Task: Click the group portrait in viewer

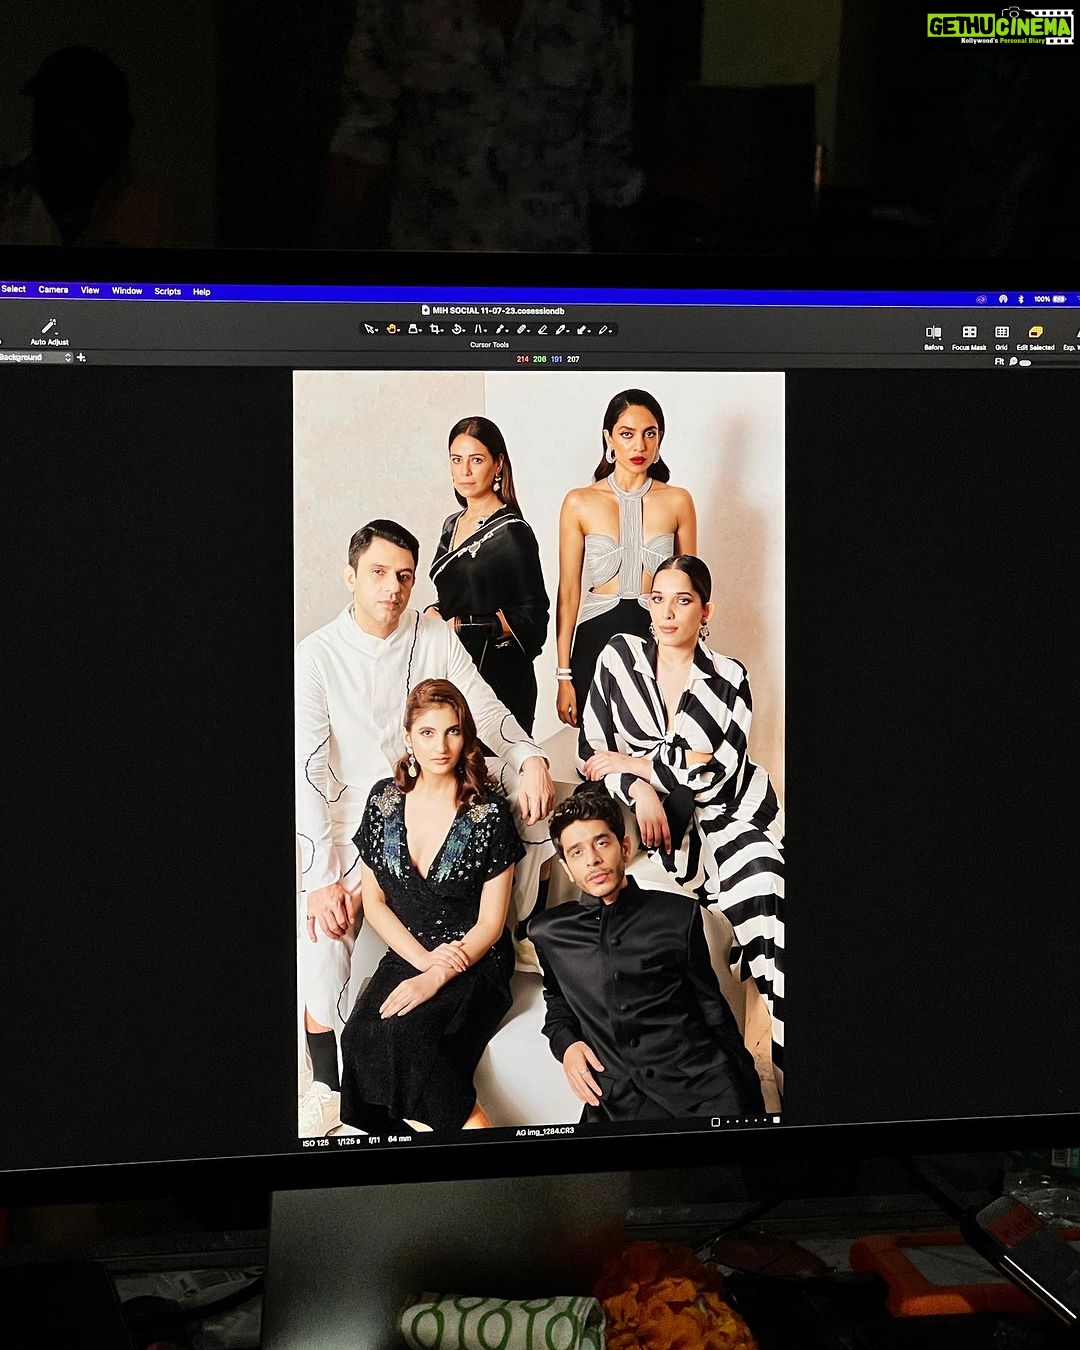Action: tap(540, 753)
